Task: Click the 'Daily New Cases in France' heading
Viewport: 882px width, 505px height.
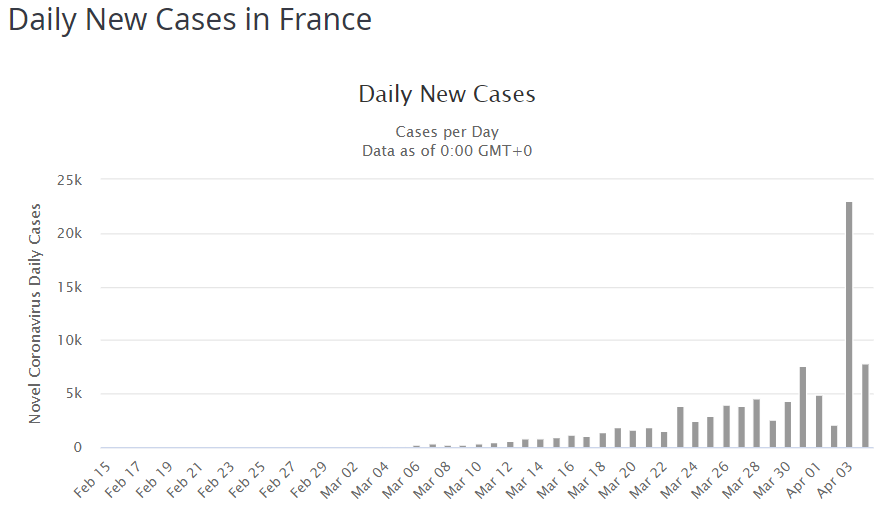Action: tap(190, 20)
